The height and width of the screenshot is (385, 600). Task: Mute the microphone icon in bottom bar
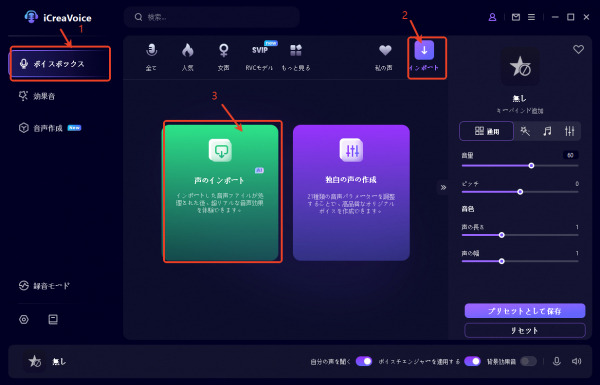pos(557,361)
